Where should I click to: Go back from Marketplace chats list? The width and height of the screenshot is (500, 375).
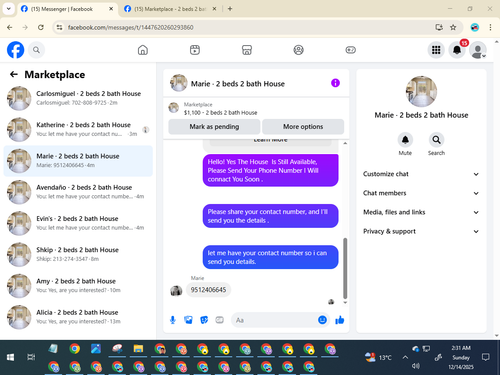(x=14, y=74)
